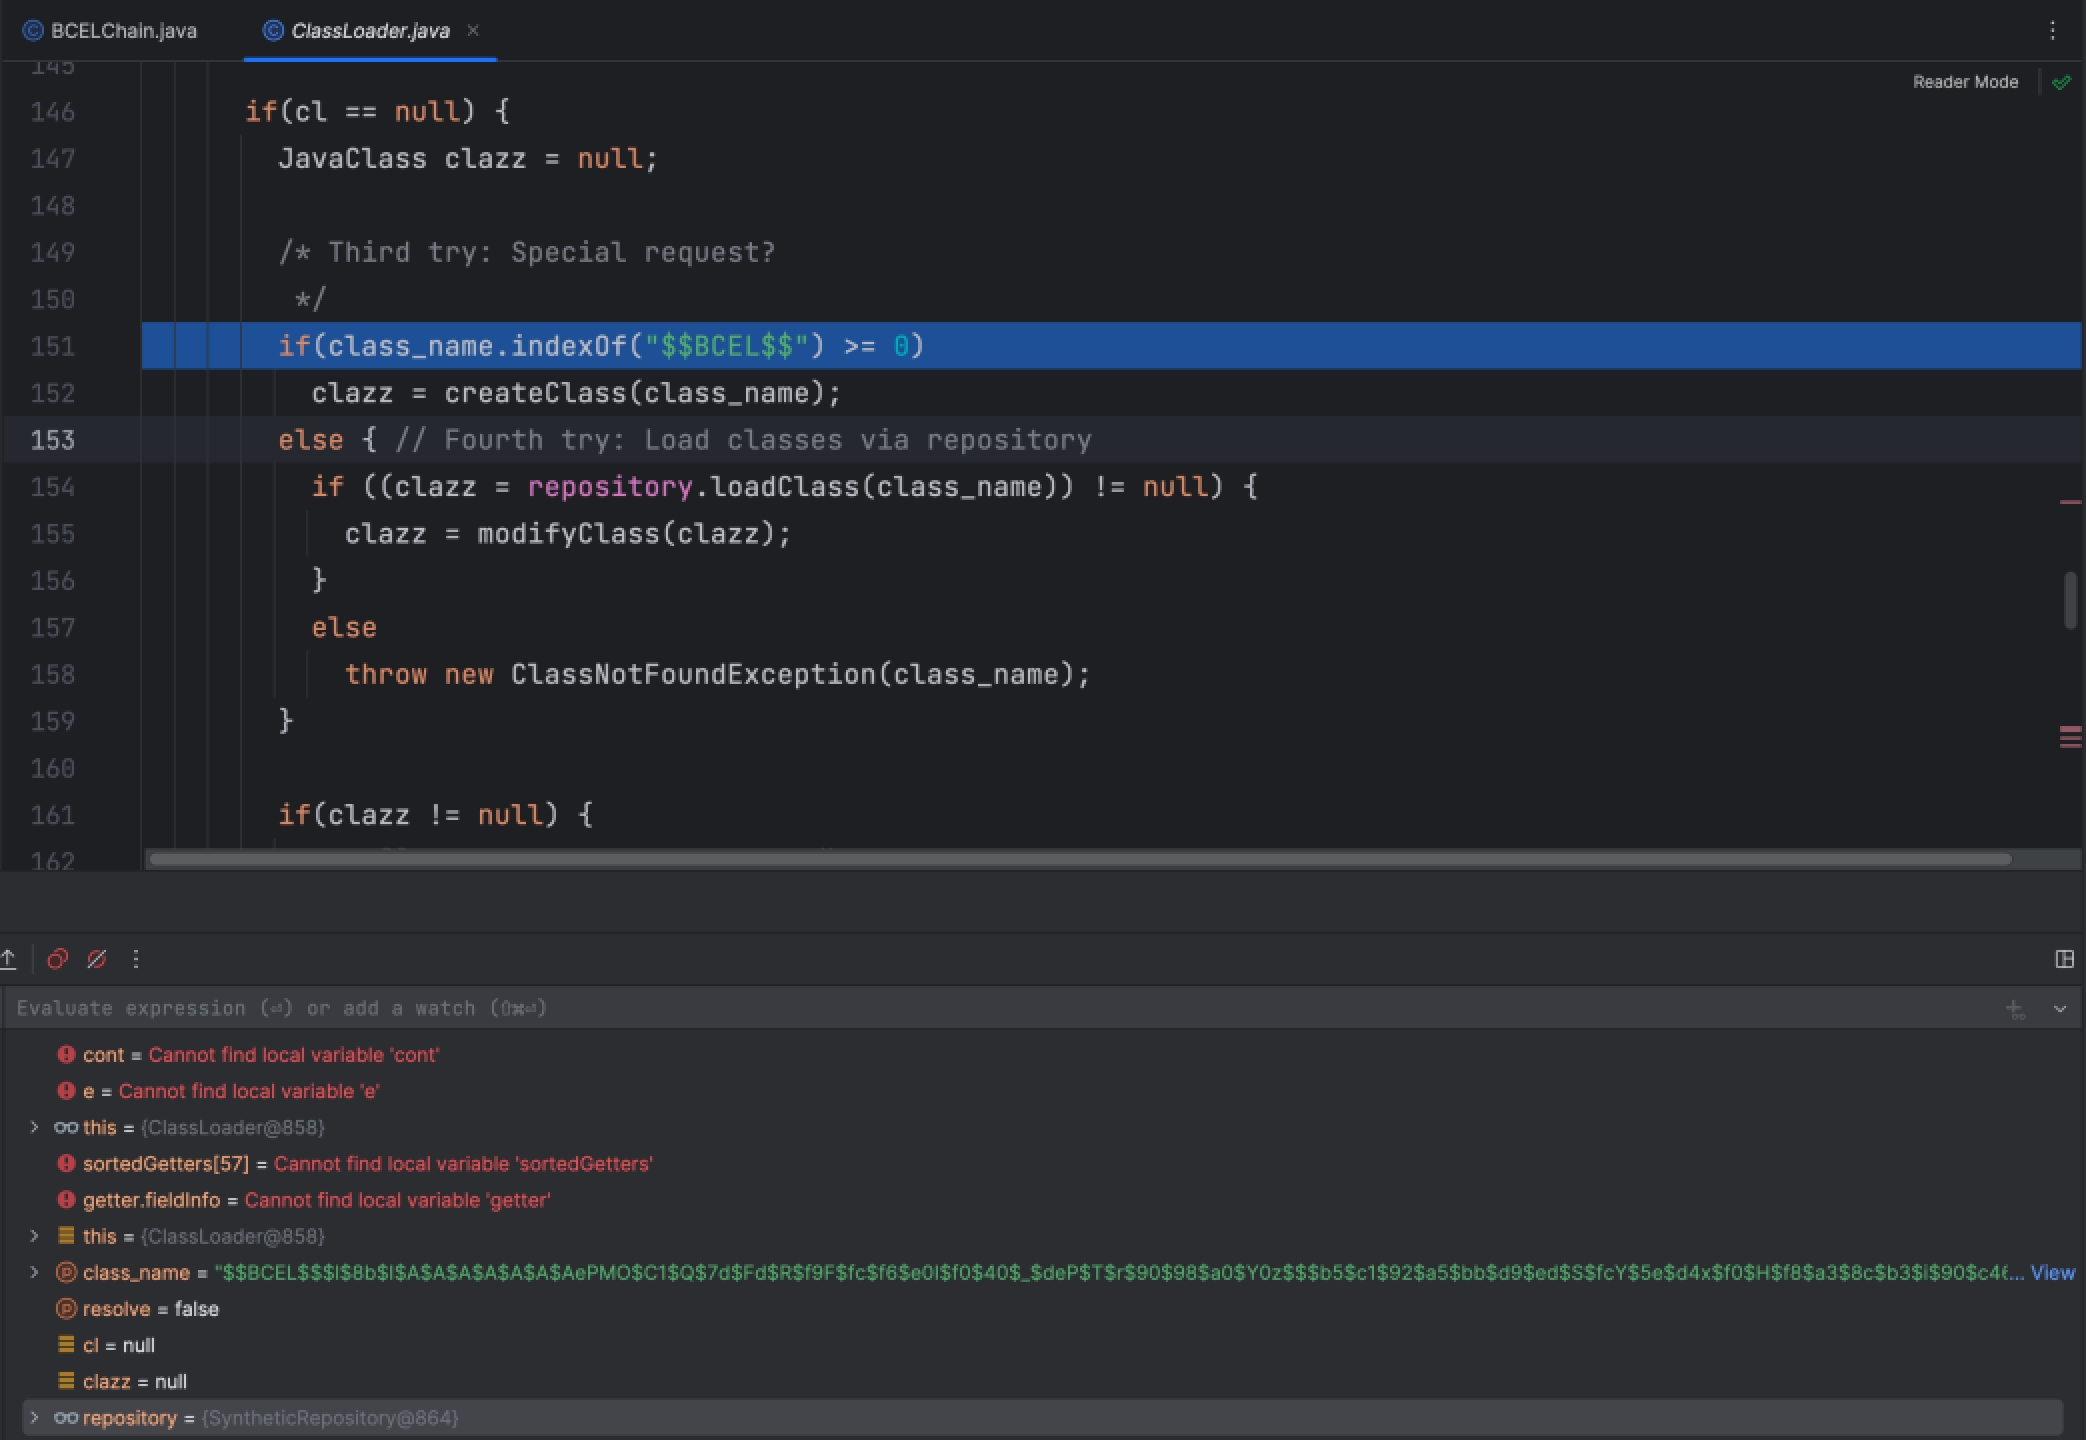Focus the Evaluate expression input field
The height and width of the screenshot is (1440, 2086).
coord(1000,1008)
